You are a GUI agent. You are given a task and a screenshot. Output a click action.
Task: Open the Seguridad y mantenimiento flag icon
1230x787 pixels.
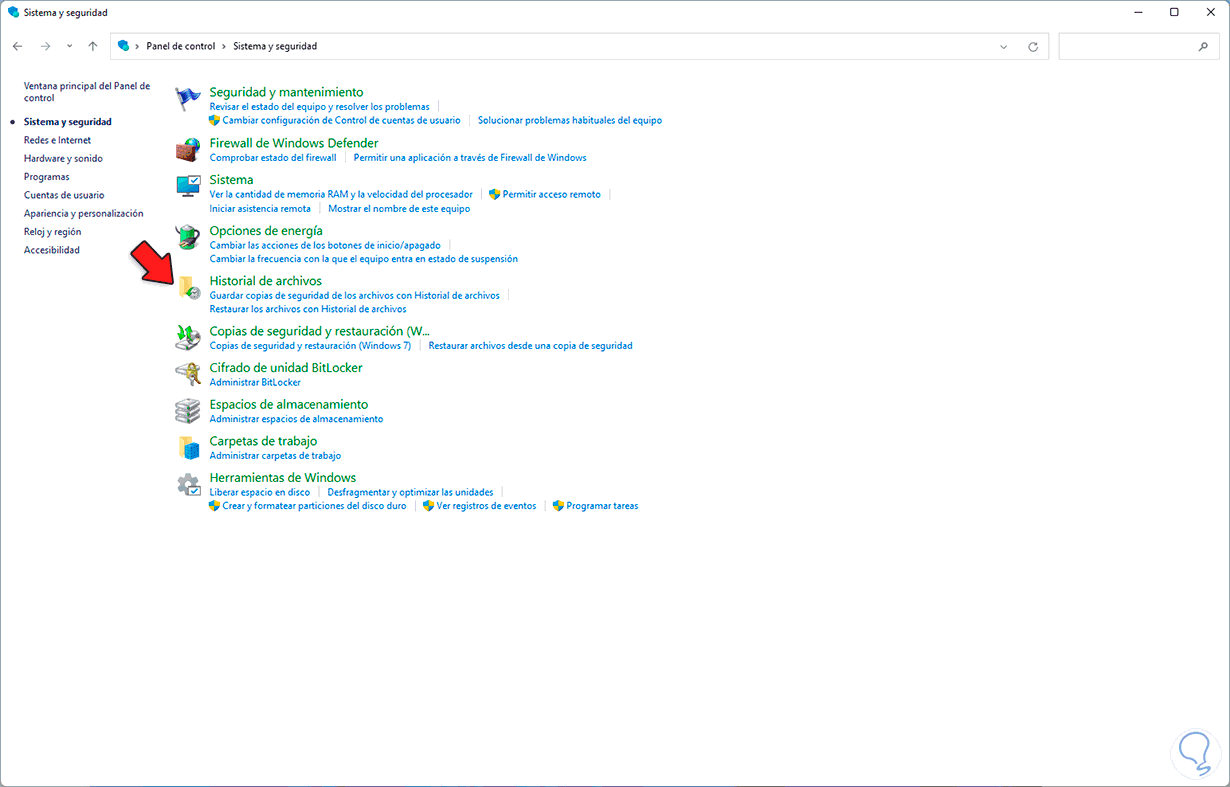[x=188, y=99]
